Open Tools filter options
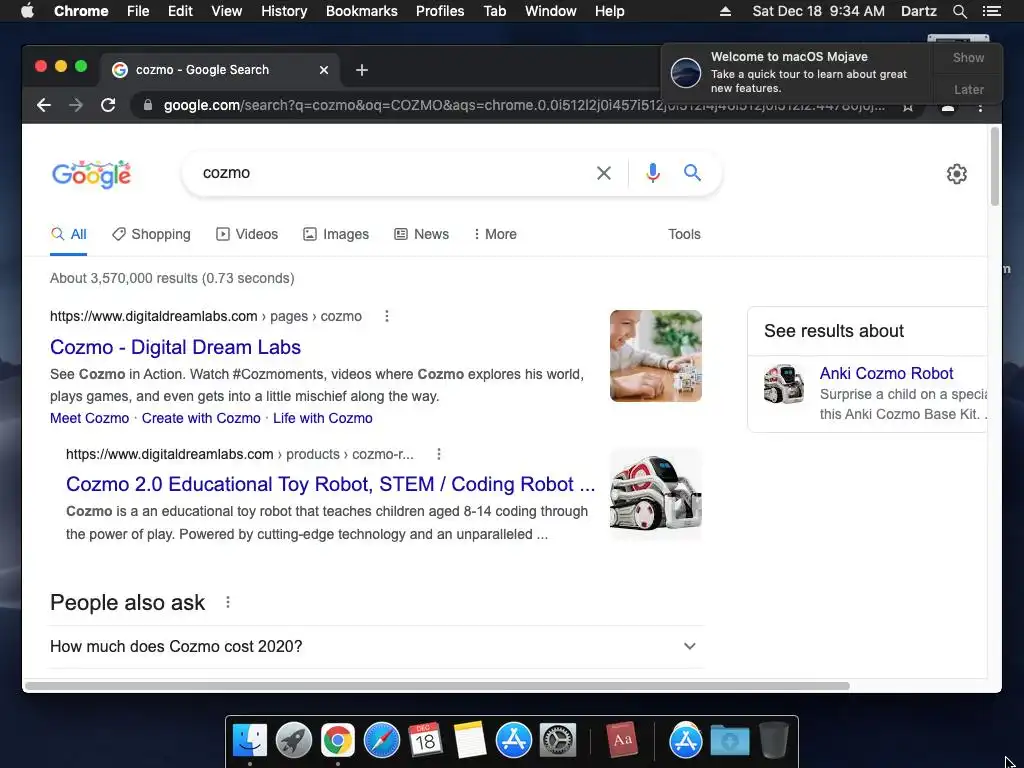Screen dimensions: 1024x768 (x=684, y=234)
